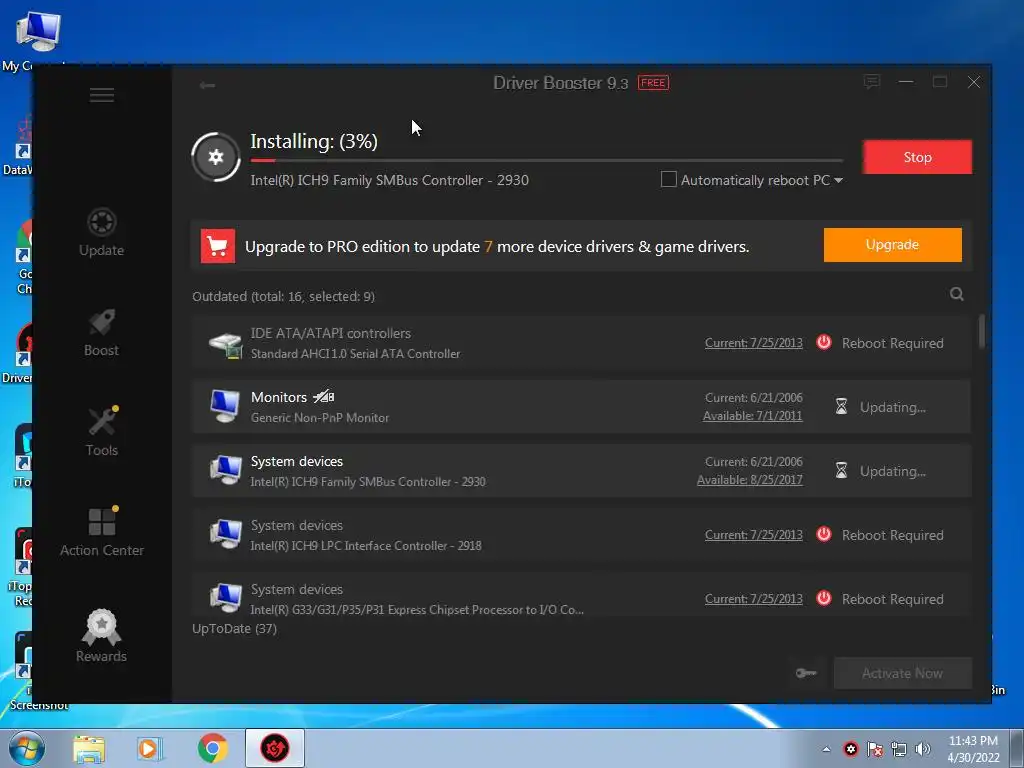1024x768 pixels.
Task: Open Windows Media Player from taskbar
Action: (x=149, y=748)
